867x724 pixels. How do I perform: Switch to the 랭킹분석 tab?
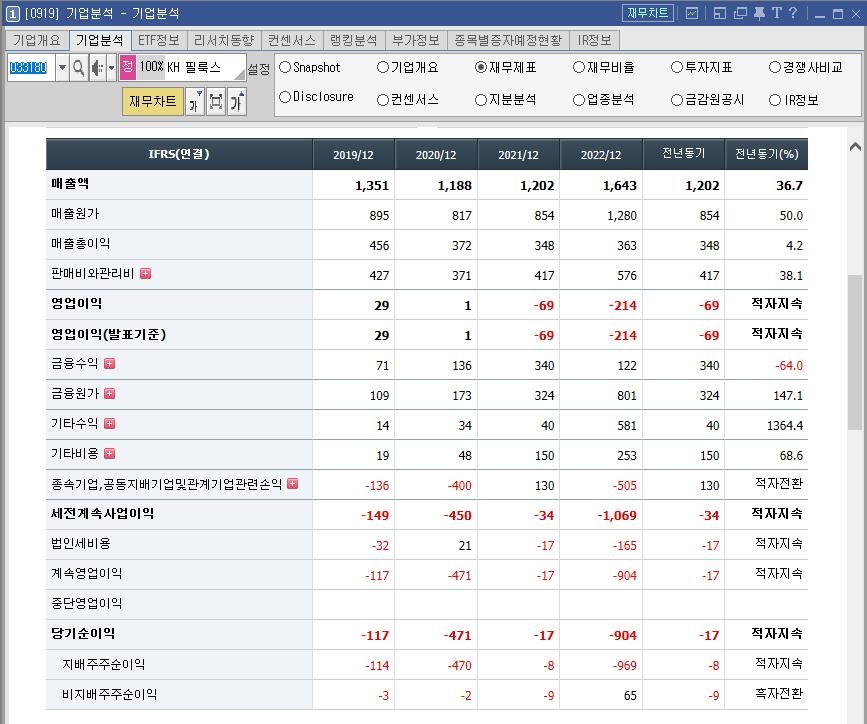coord(354,40)
